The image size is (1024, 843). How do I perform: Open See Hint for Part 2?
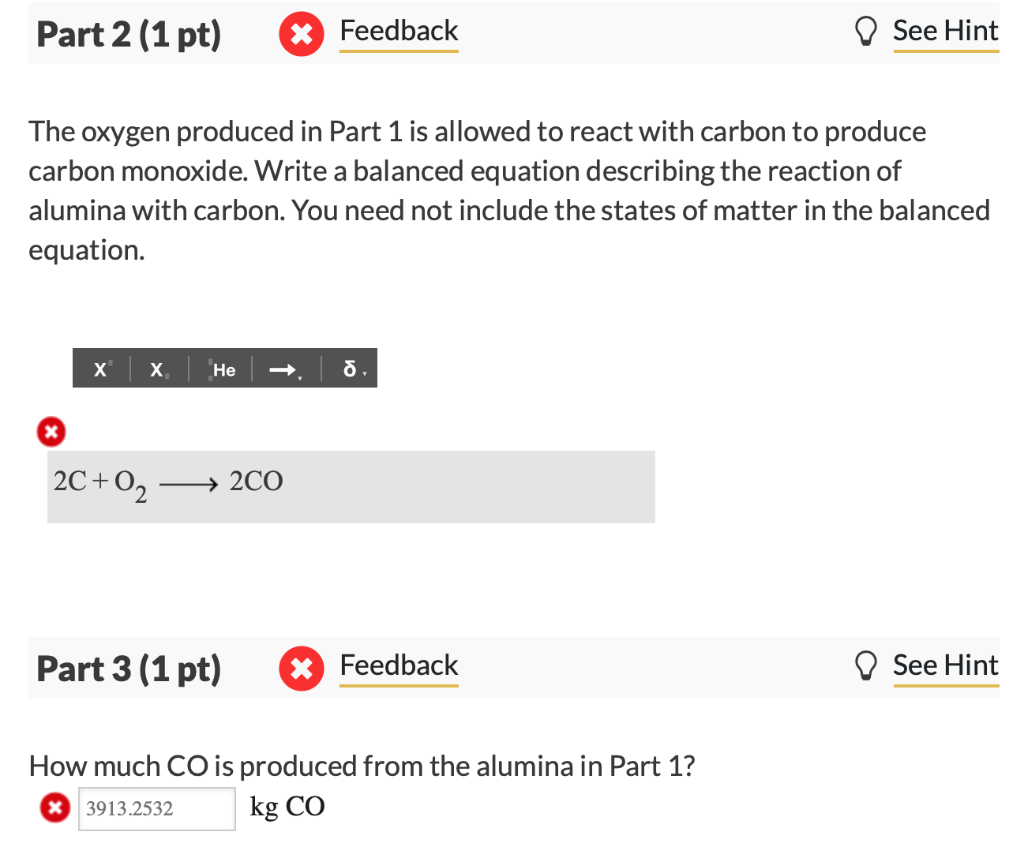point(944,32)
